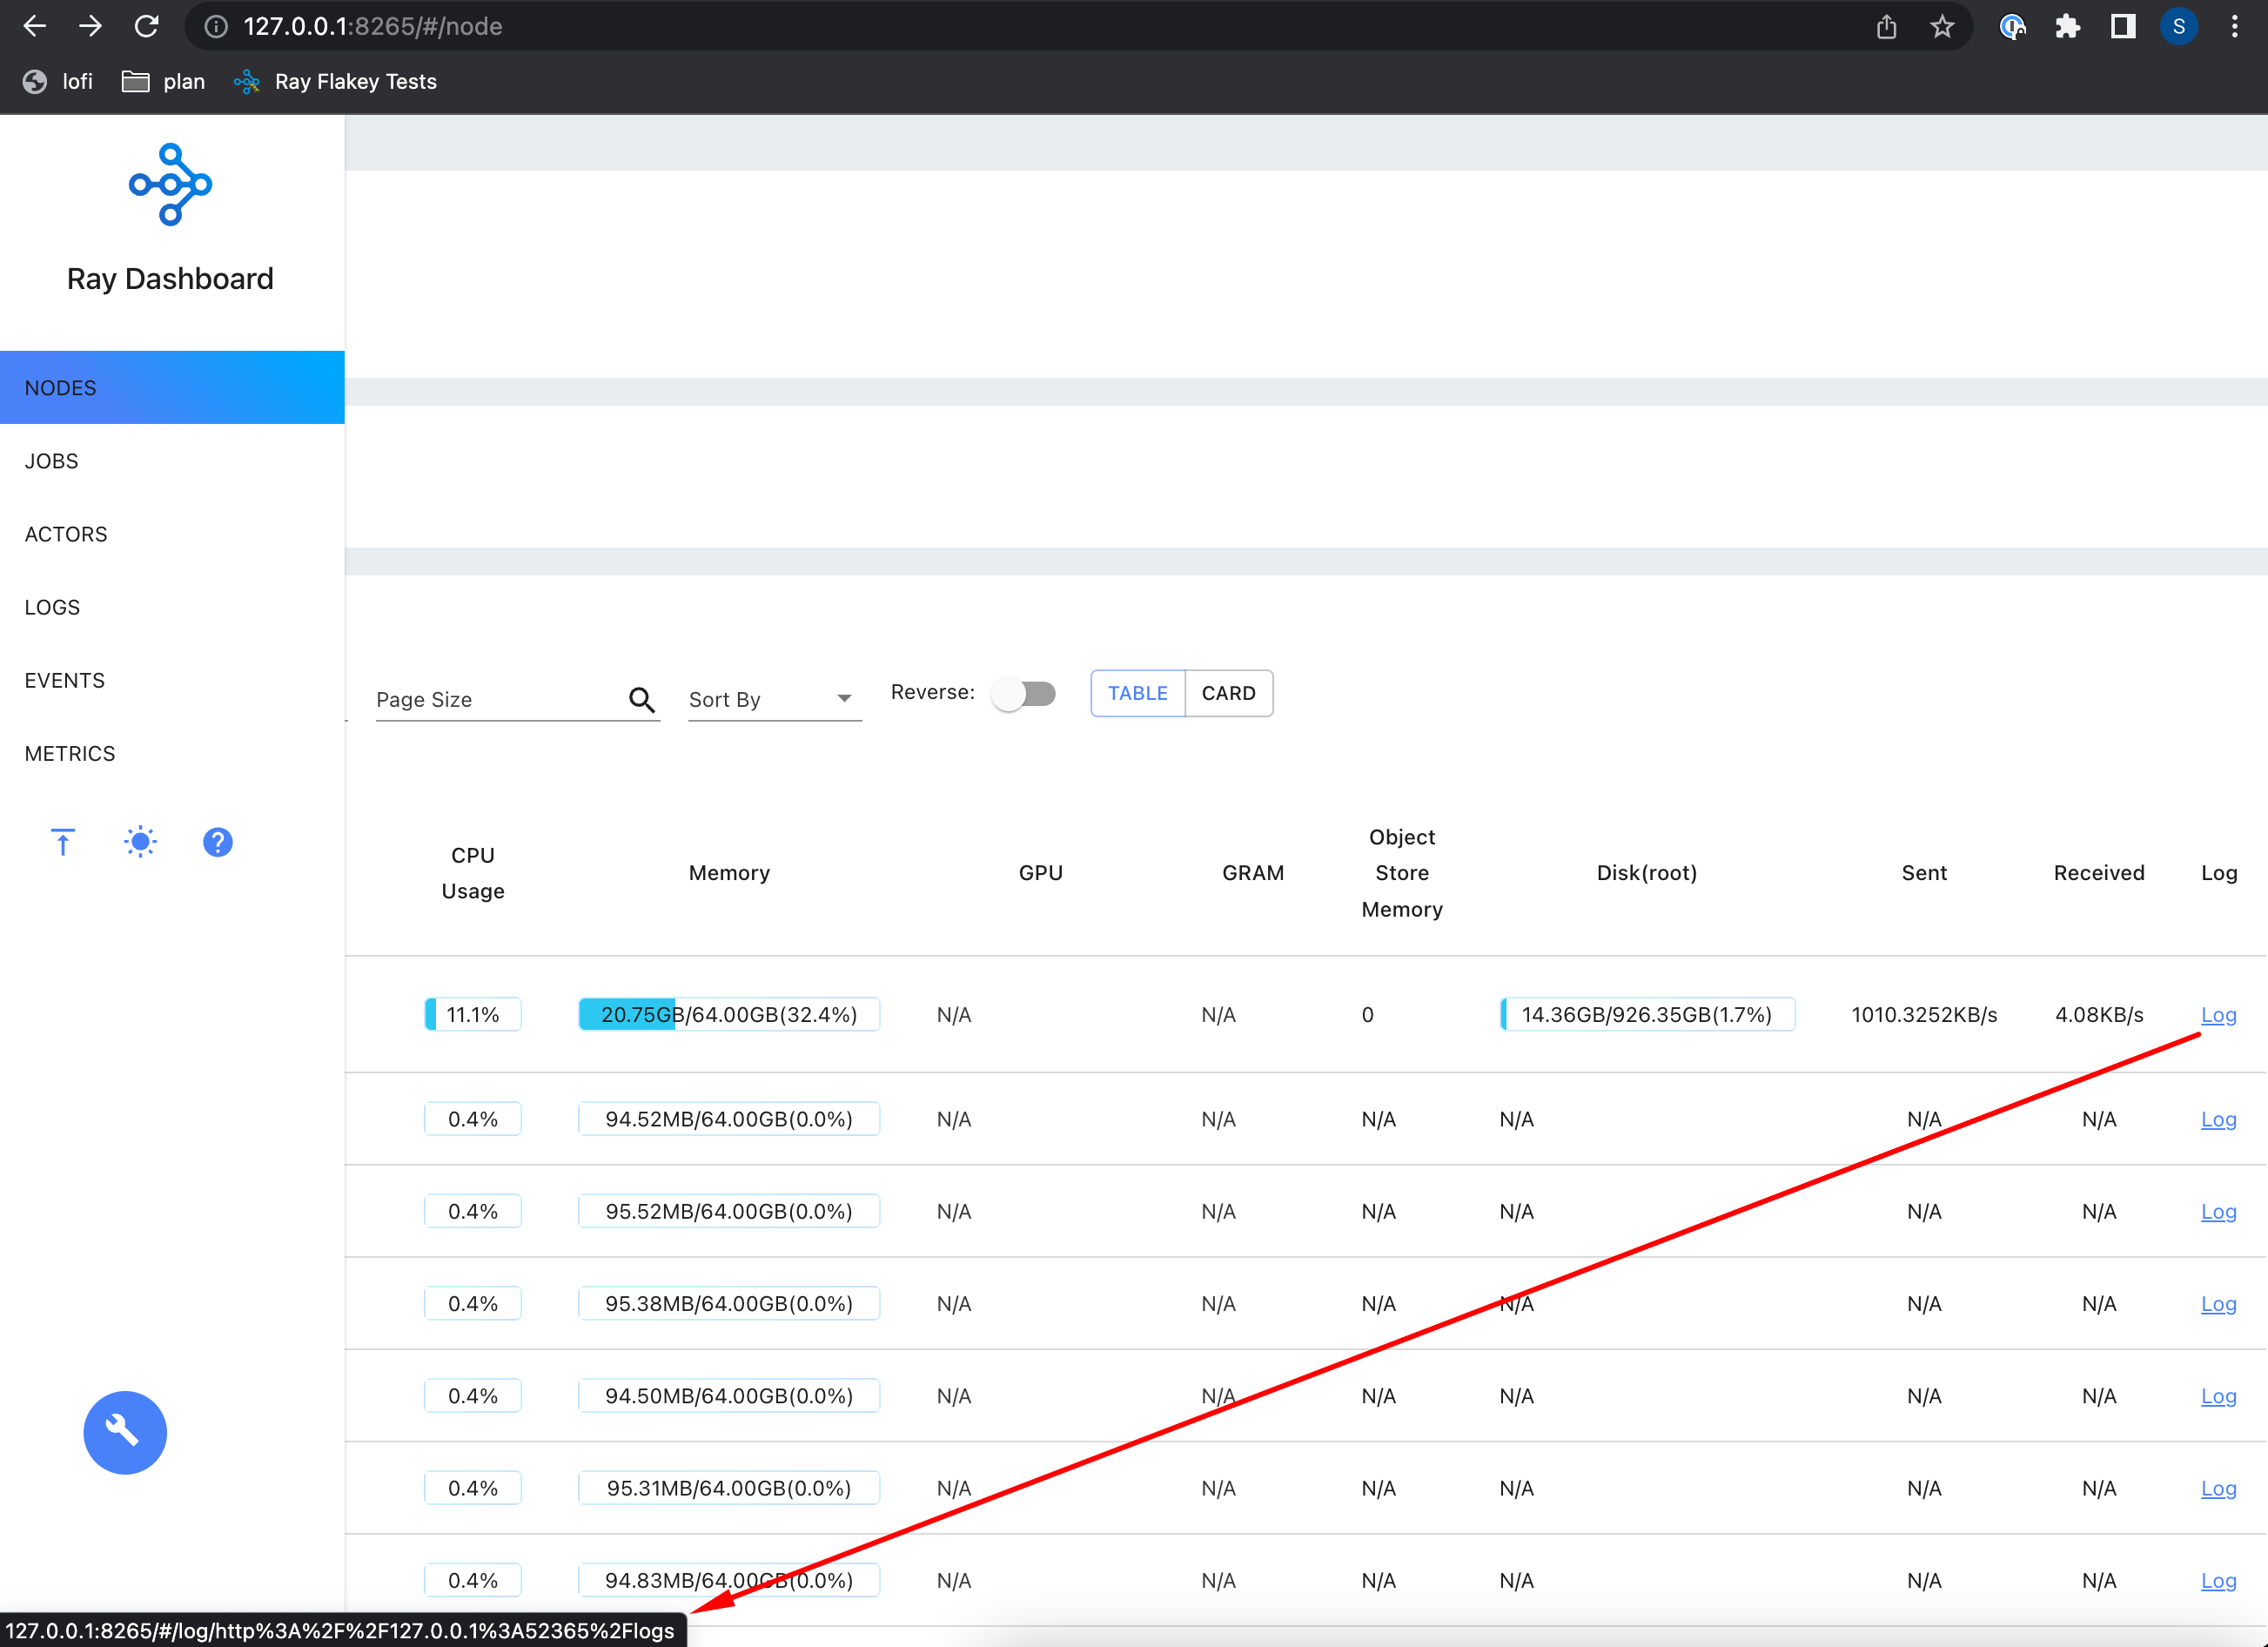Toggle the browser side panel icon
Image resolution: width=2268 pixels, height=1647 pixels.
pos(2123,26)
